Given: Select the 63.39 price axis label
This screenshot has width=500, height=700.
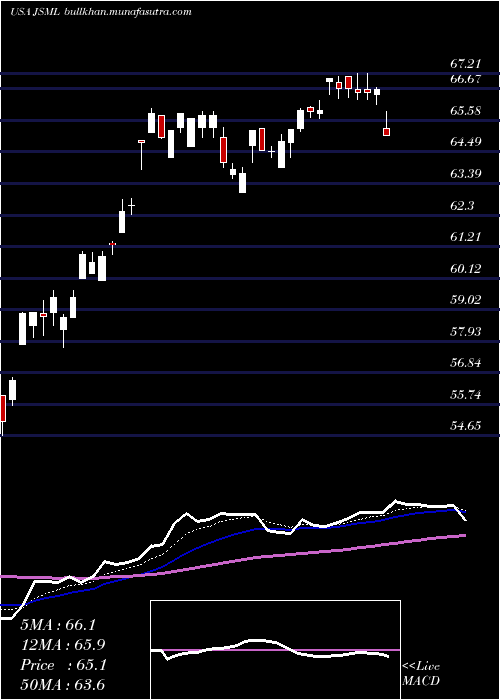Looking at the screenshot, I should click(x=465, y=174).
